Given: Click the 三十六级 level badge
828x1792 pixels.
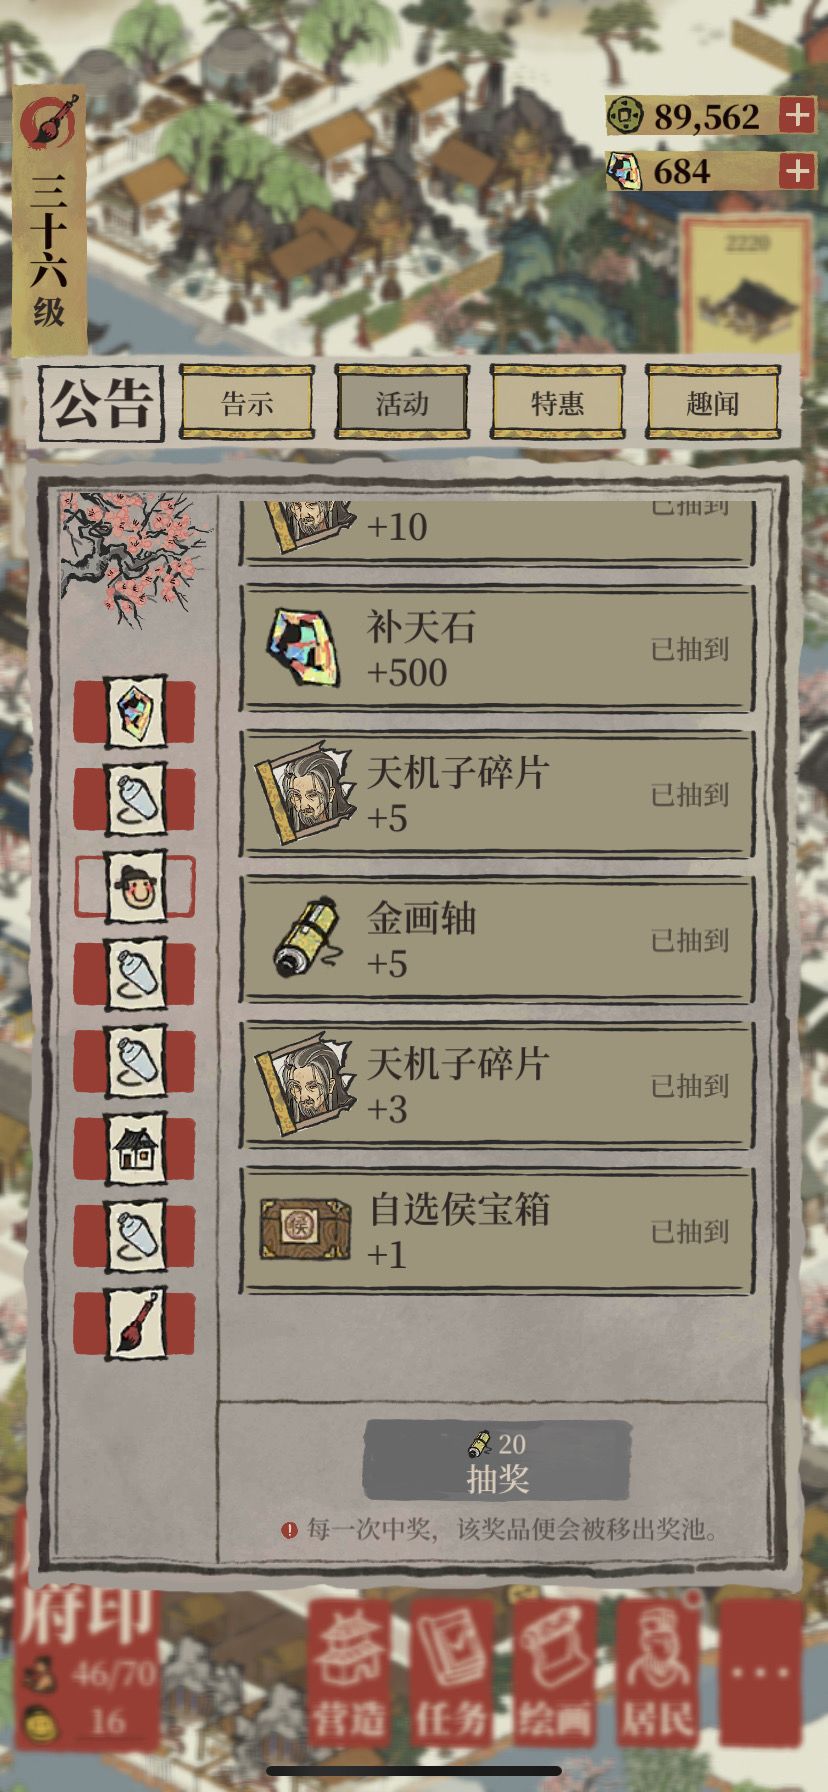Looking at the screenshot, I should [49, 222].
